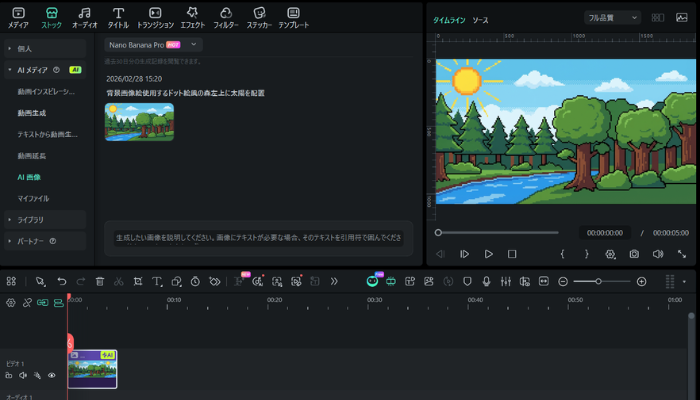The height and width of the screenshot is (400, 700).
Task: Take a snapshot with the camera icon
Action: (634, 254)
